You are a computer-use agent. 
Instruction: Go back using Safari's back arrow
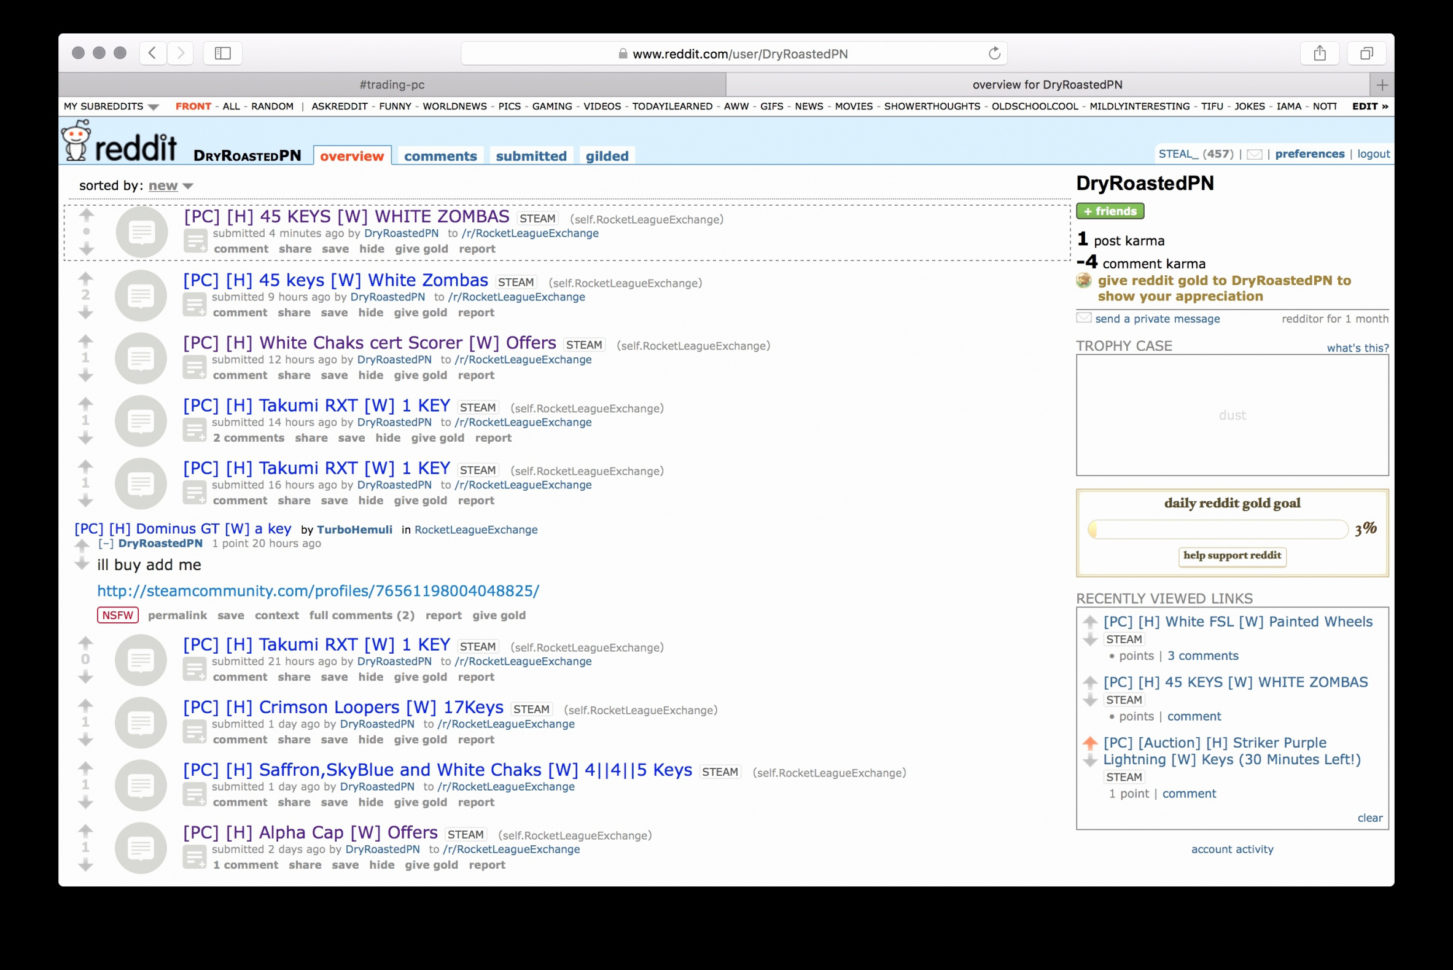152,53
